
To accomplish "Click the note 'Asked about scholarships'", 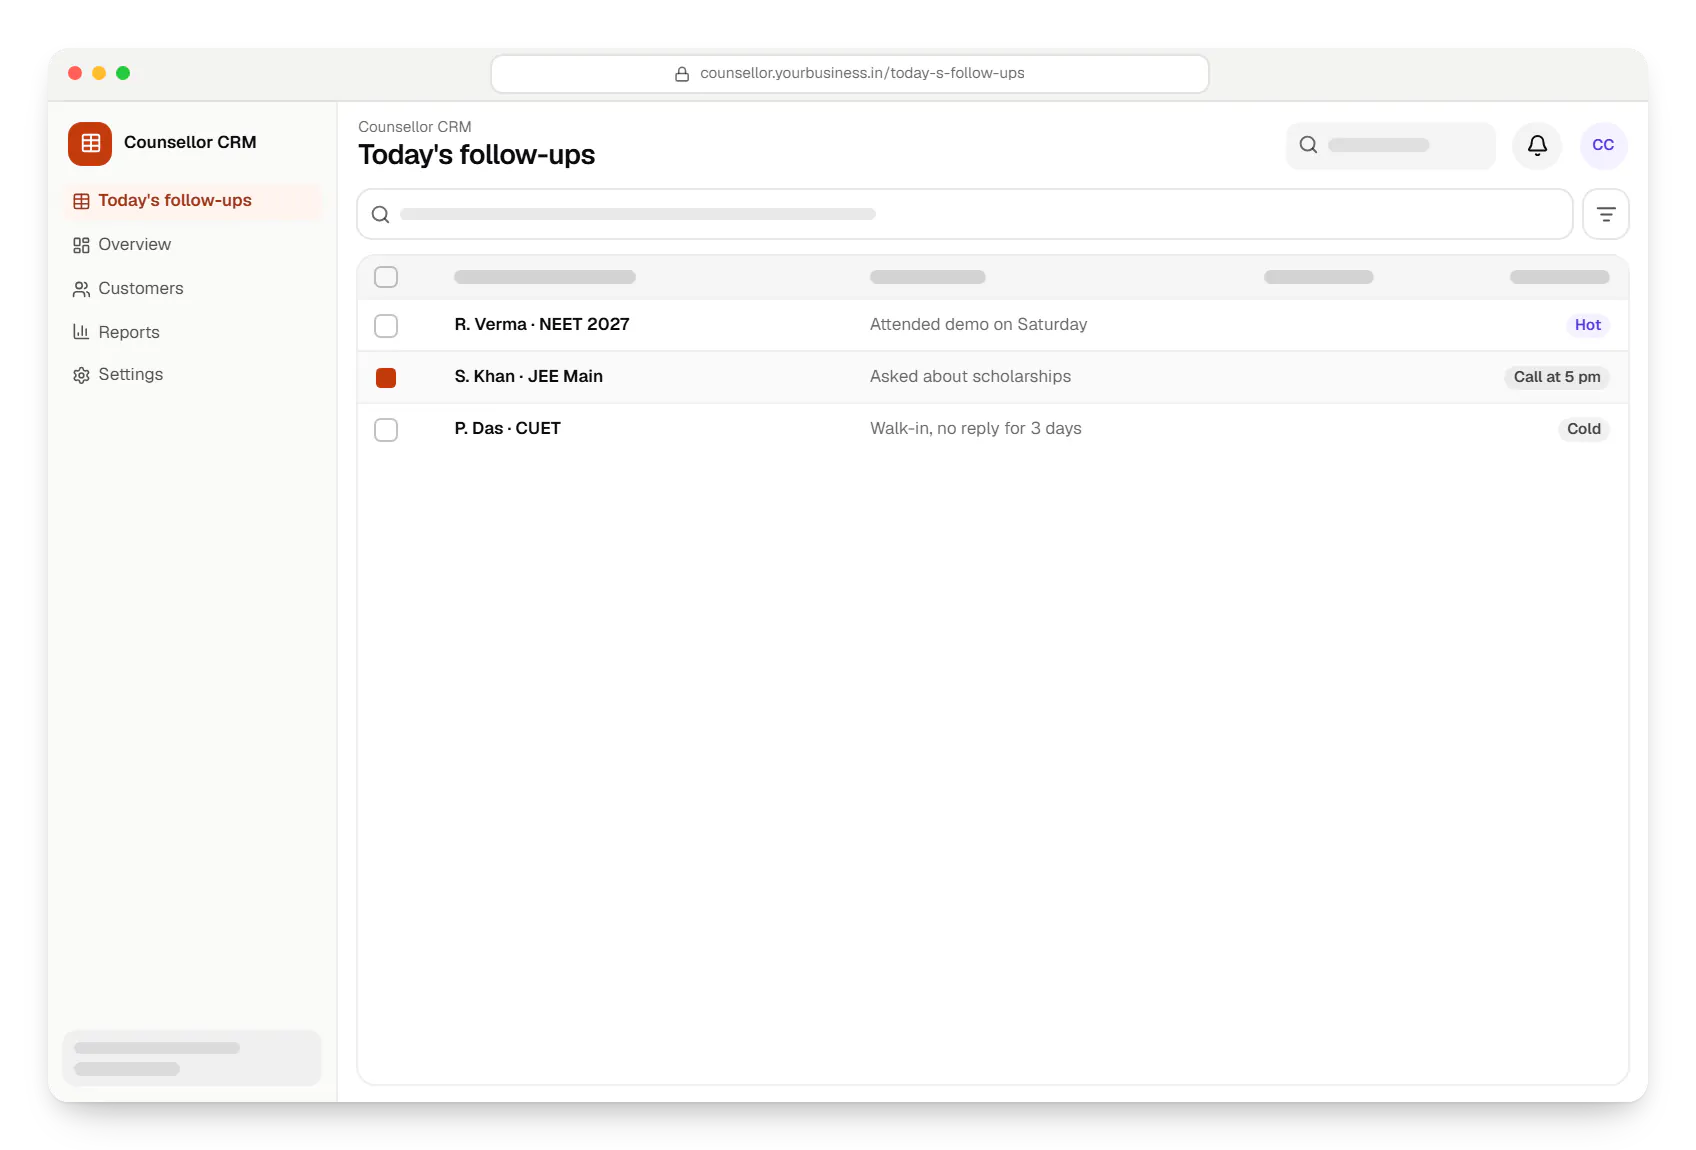I will tap(970, 377).
